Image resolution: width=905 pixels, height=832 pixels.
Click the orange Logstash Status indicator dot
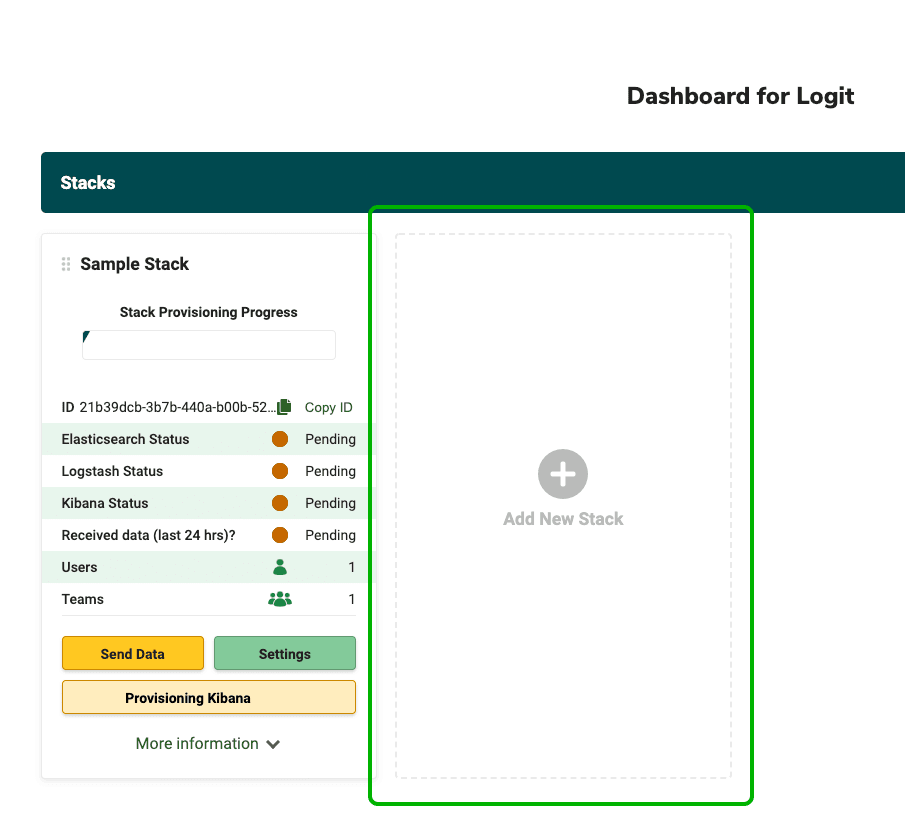280,471
